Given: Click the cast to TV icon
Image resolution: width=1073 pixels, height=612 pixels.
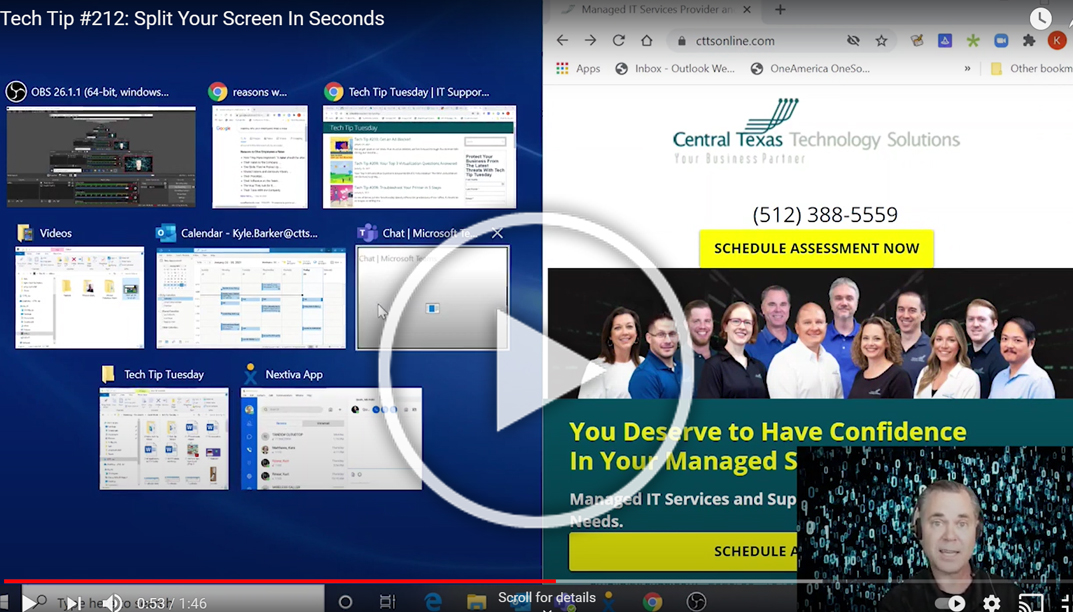Looking at the screenshot, I should pyautogui.click(x=1031, y=603).
